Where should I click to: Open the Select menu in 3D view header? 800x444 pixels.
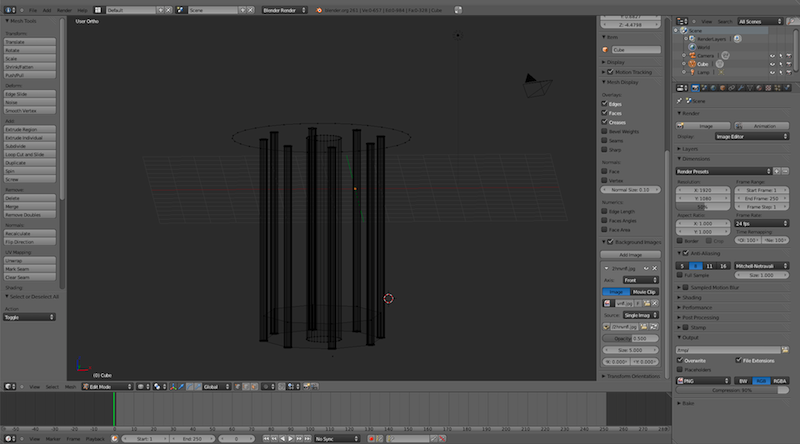(x=52, y=386)
